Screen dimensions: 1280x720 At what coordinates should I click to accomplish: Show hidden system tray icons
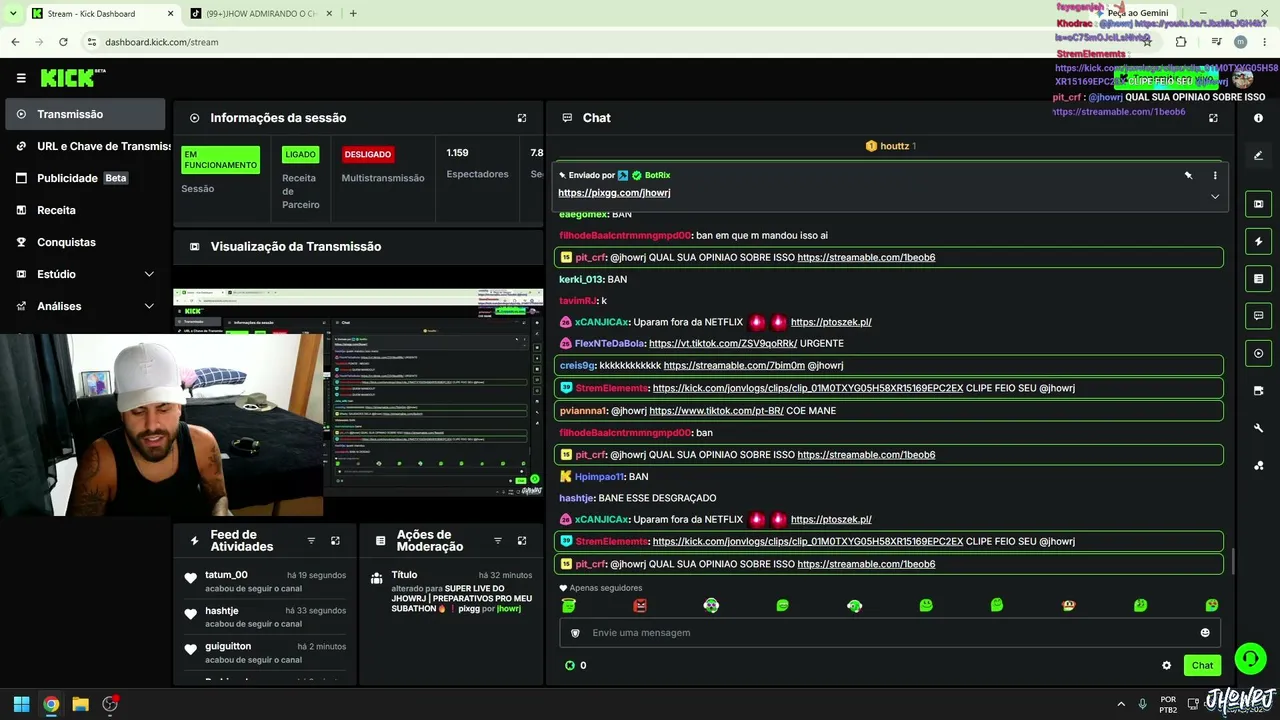(x=1121, y=704)
